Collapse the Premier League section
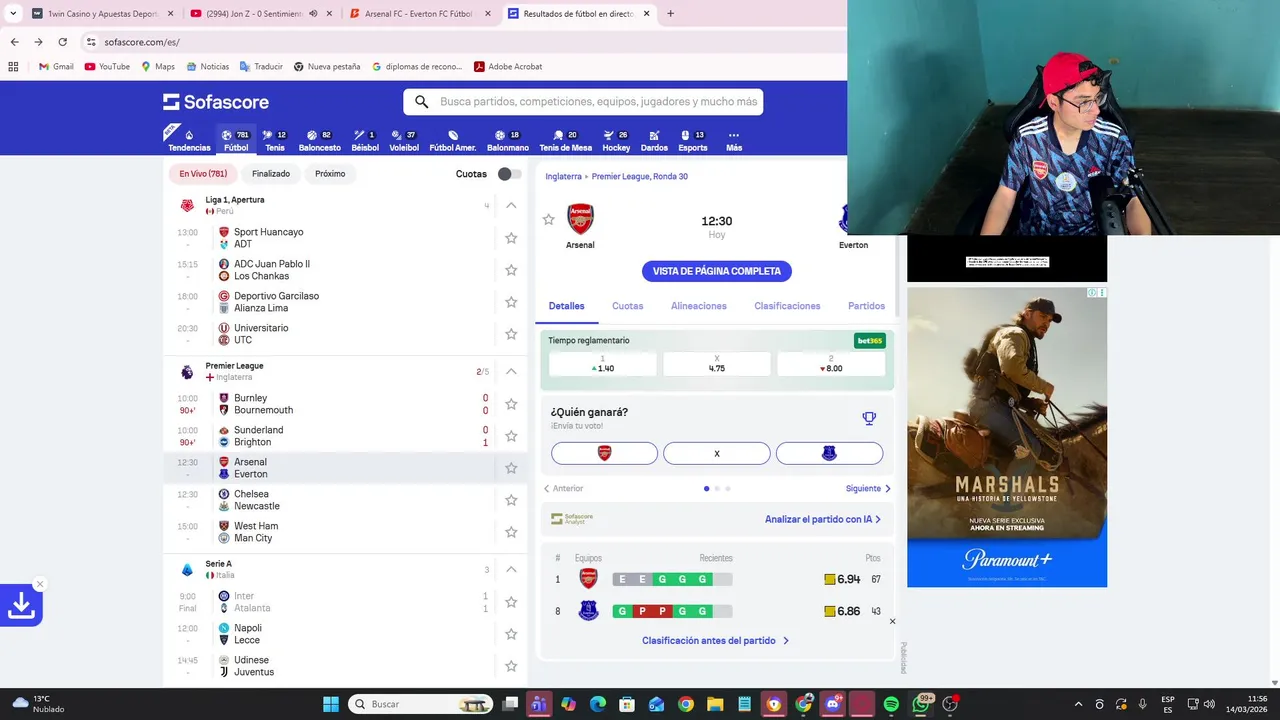This screenshot has width=1280, height=720. (511, 371)
